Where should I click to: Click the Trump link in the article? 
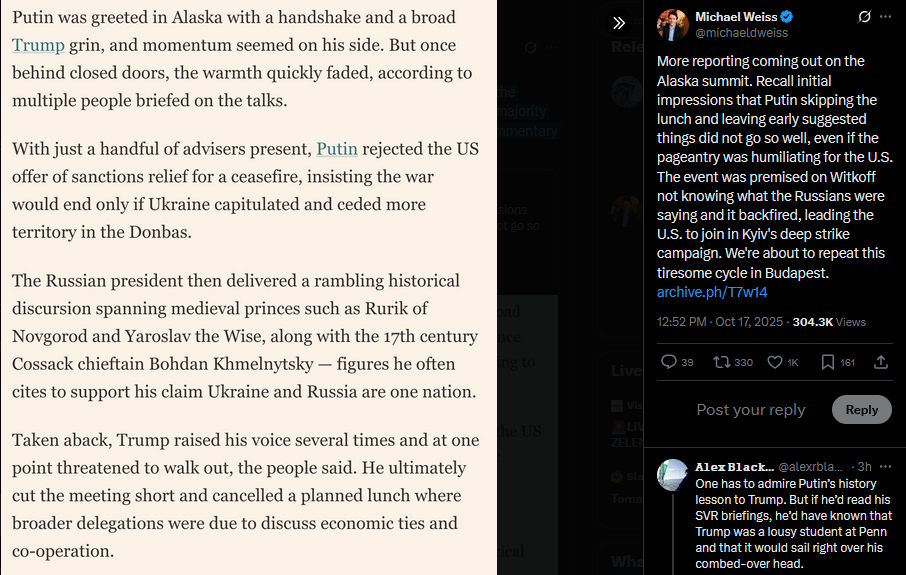tap(38, 45)
